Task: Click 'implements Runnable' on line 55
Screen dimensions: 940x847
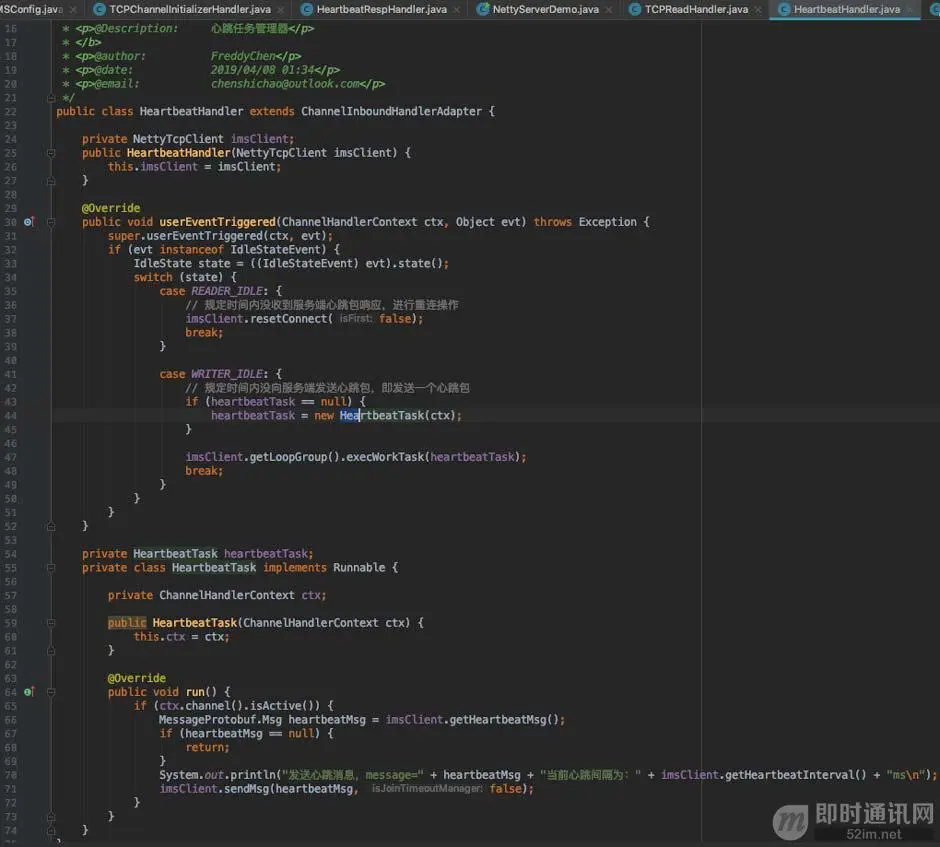Action: point(324,568)
